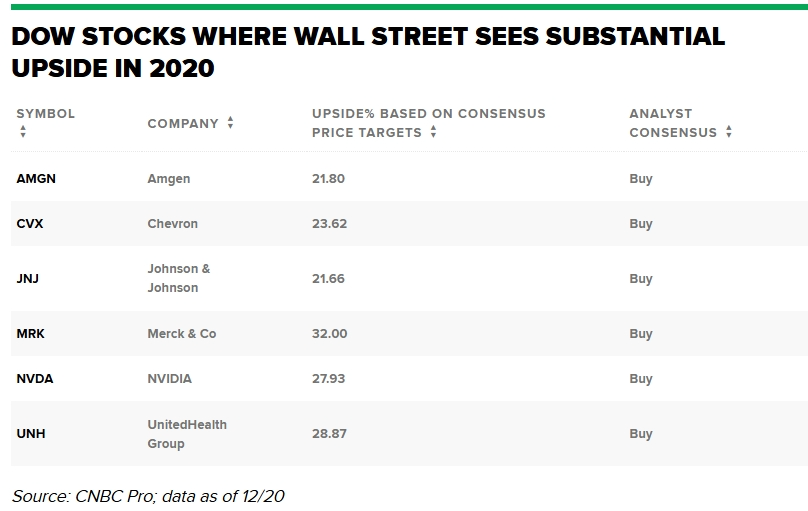Click the Company column header
808x511 pixels.
pyautogui.click(x=182, y=124)
